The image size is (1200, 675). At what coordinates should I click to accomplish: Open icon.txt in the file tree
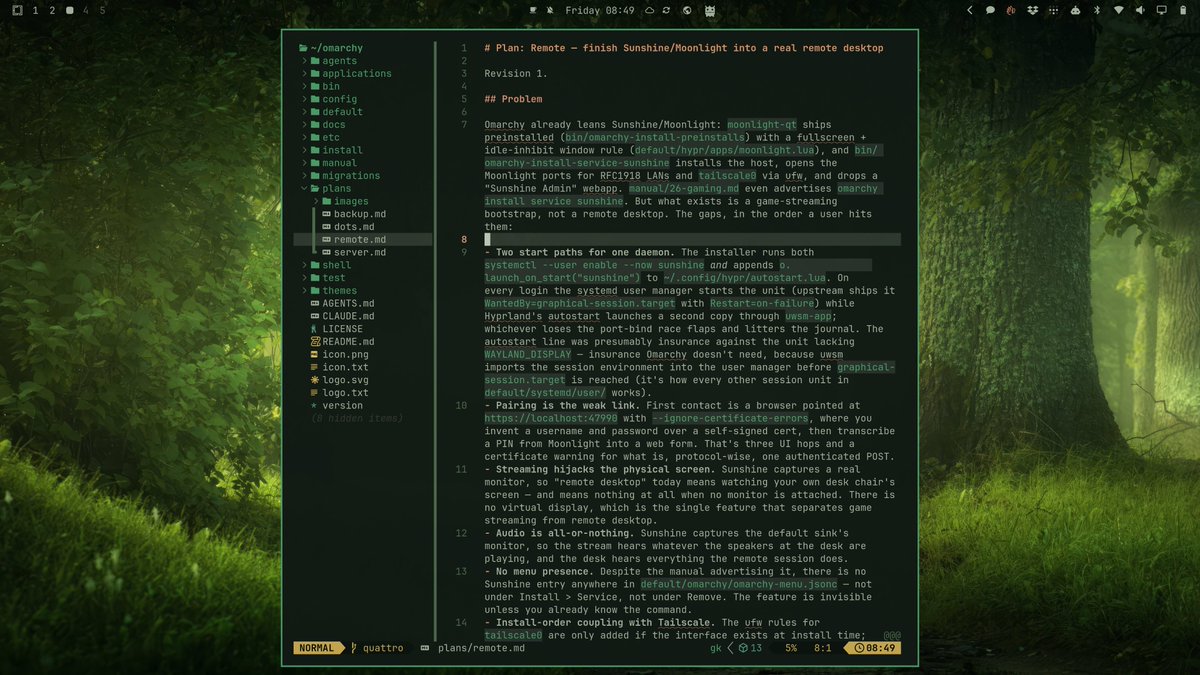[345, 367]
